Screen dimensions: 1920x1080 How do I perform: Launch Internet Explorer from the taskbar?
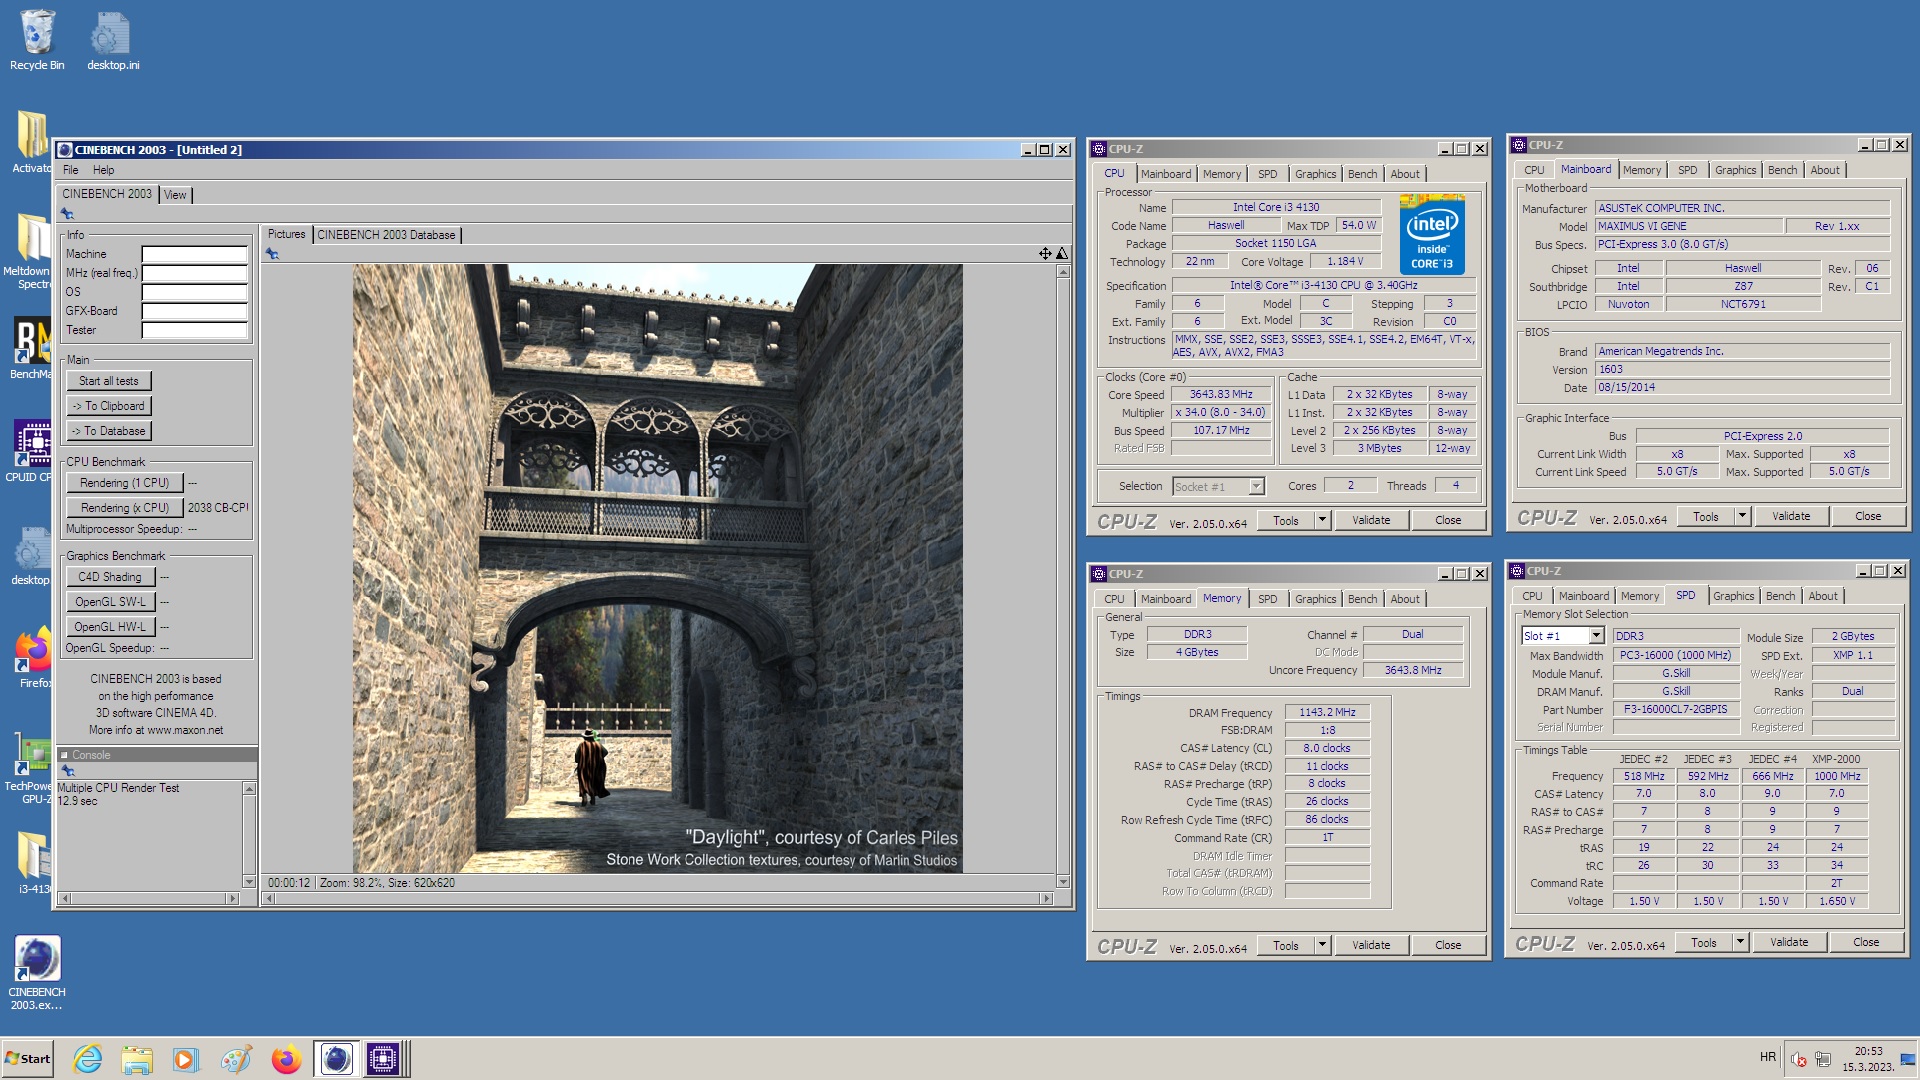pos(88,1058)
